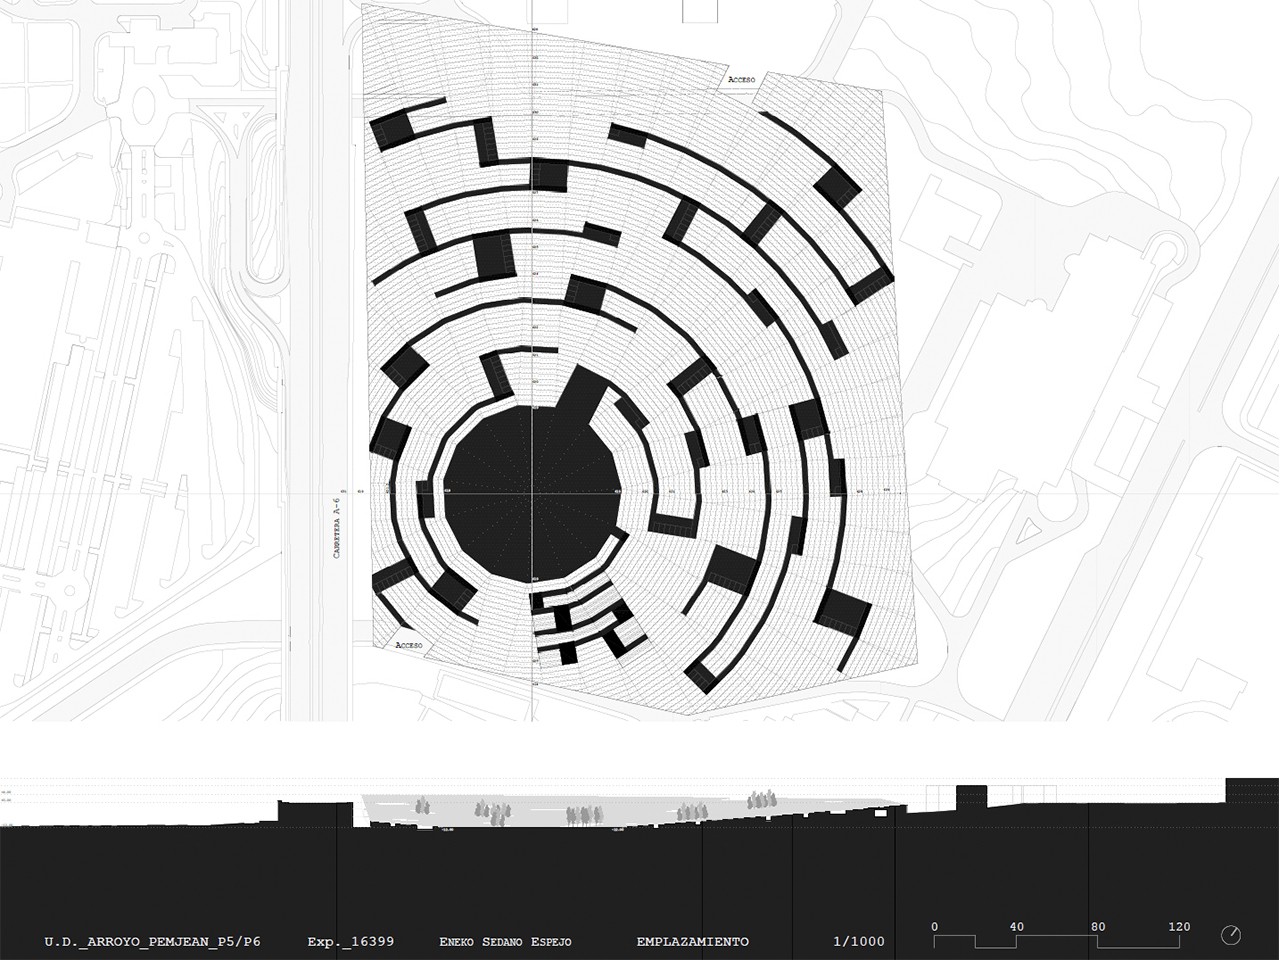Click the 'U.D._ARROYO_PEMJEAN_P5/P6' title text
The height and width of the screenshot is (960, 1280).
[x=152, y=942]
